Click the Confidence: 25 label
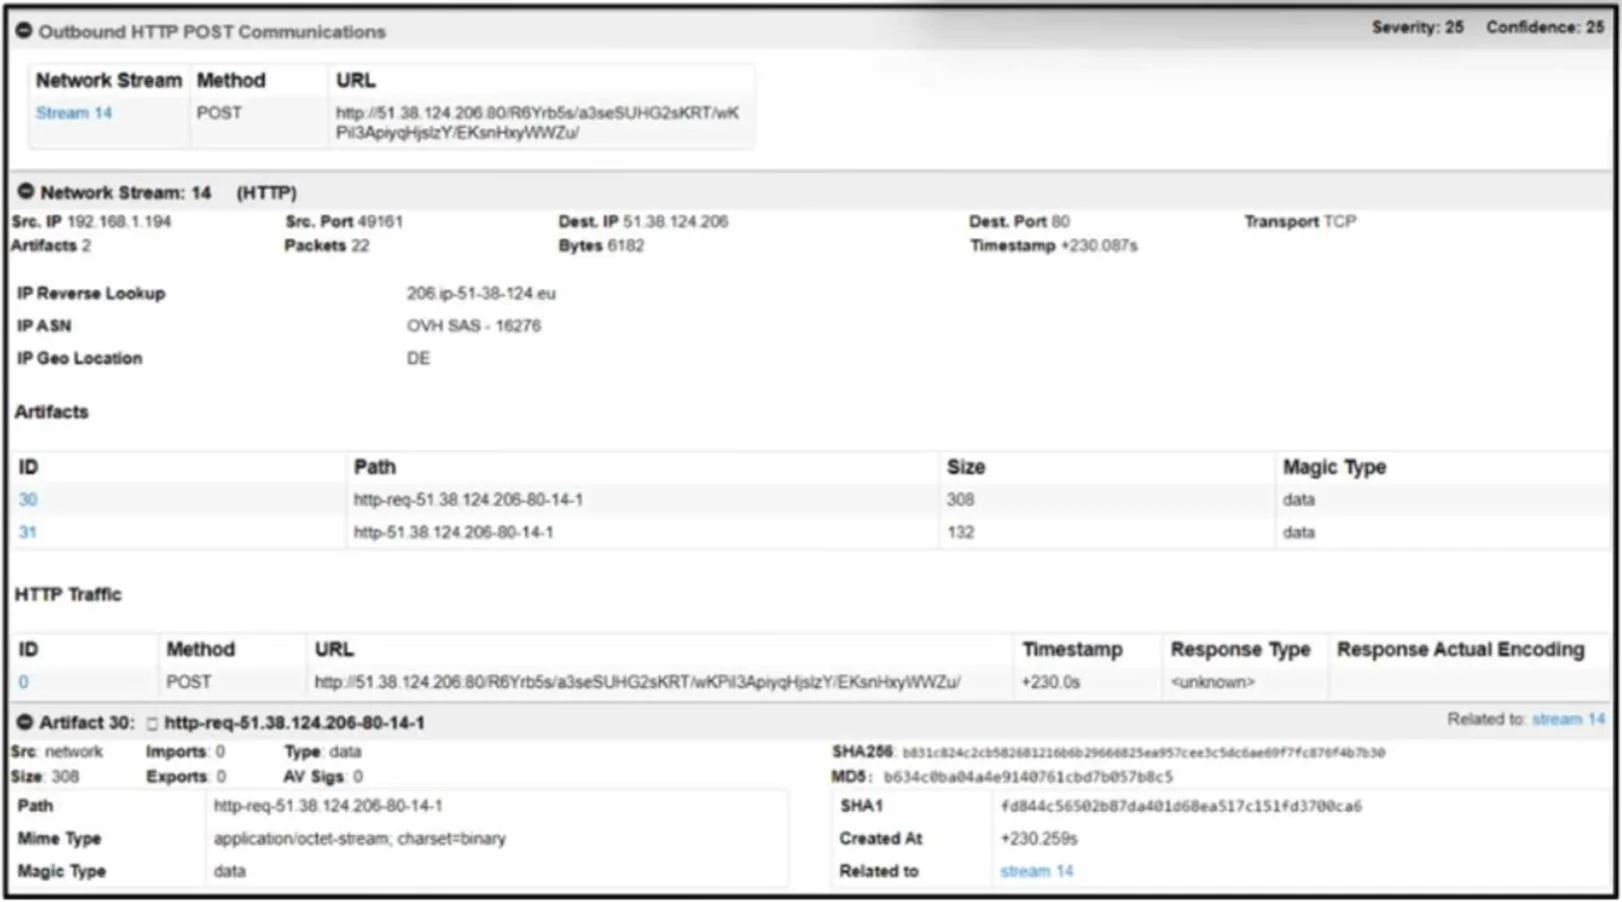 point(1545,27)
